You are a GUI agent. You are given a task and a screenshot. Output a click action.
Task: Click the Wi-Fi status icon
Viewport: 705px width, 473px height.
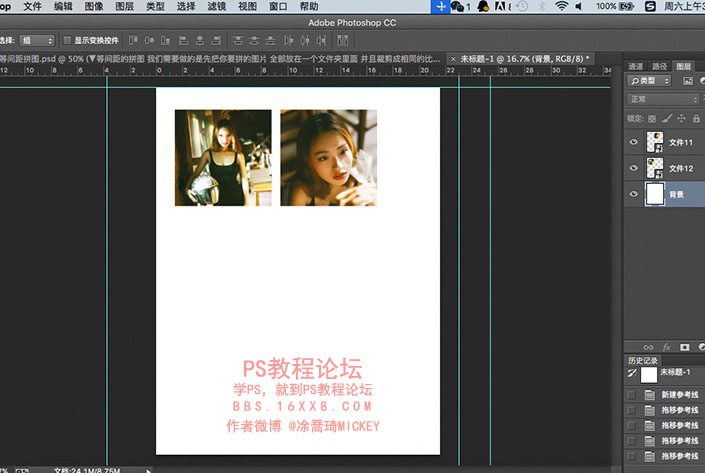[x=561, y=6]
